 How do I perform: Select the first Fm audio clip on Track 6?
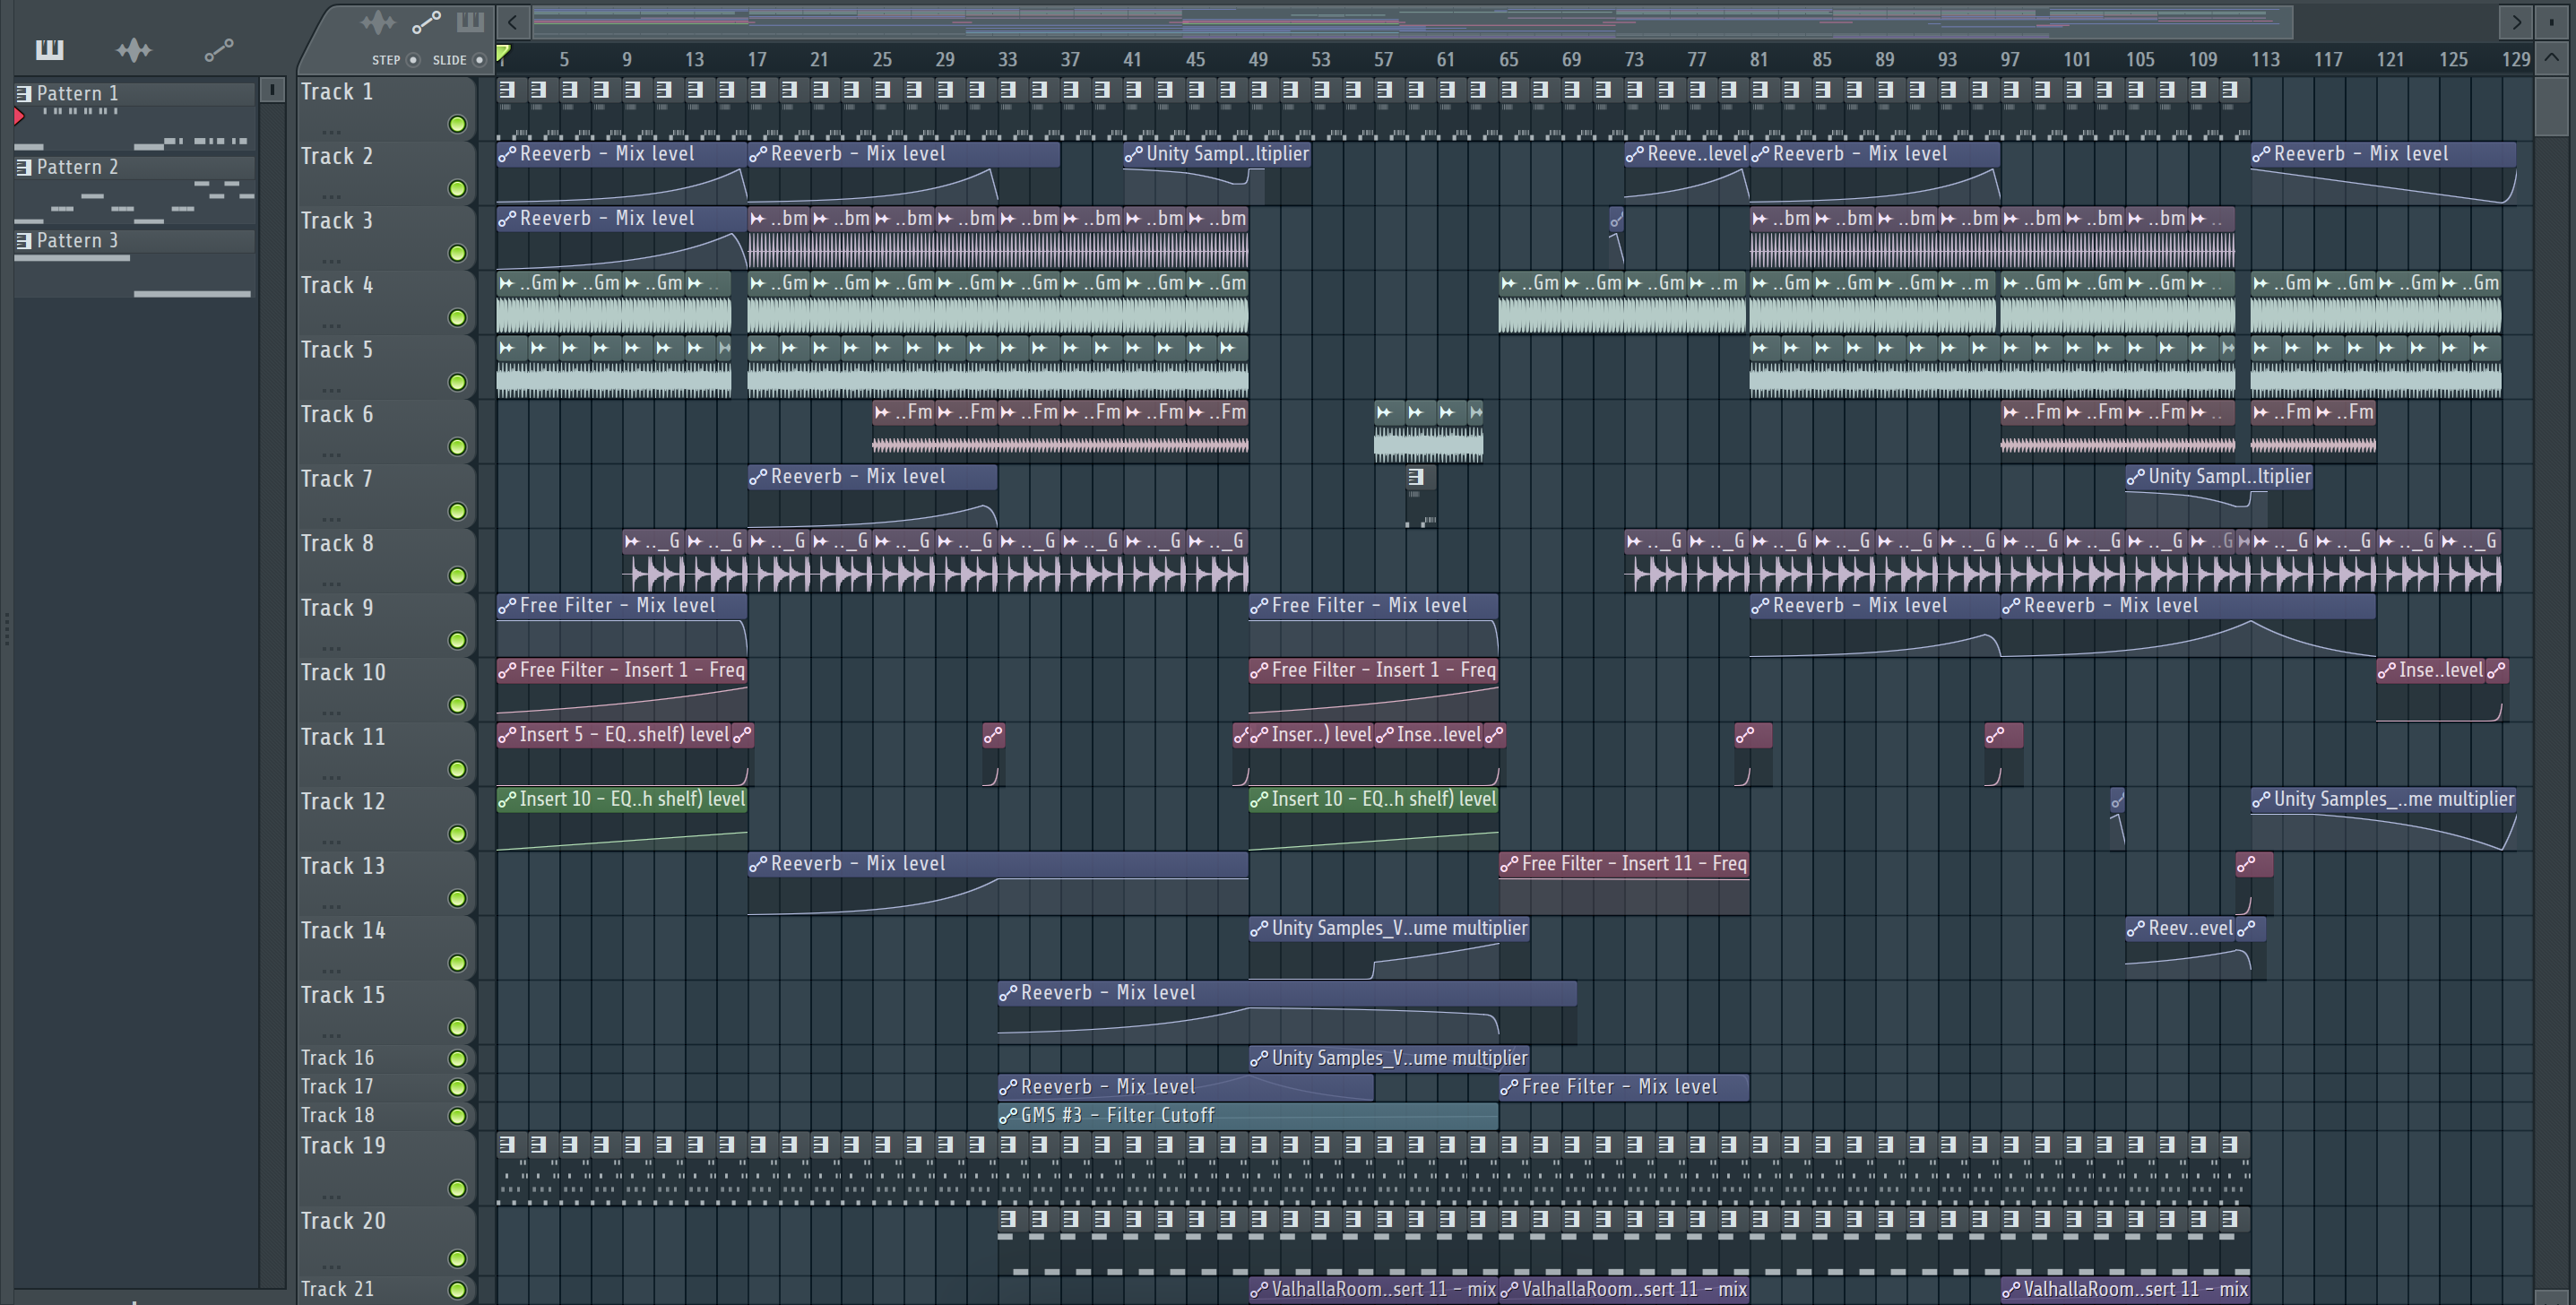coord(904,431)
